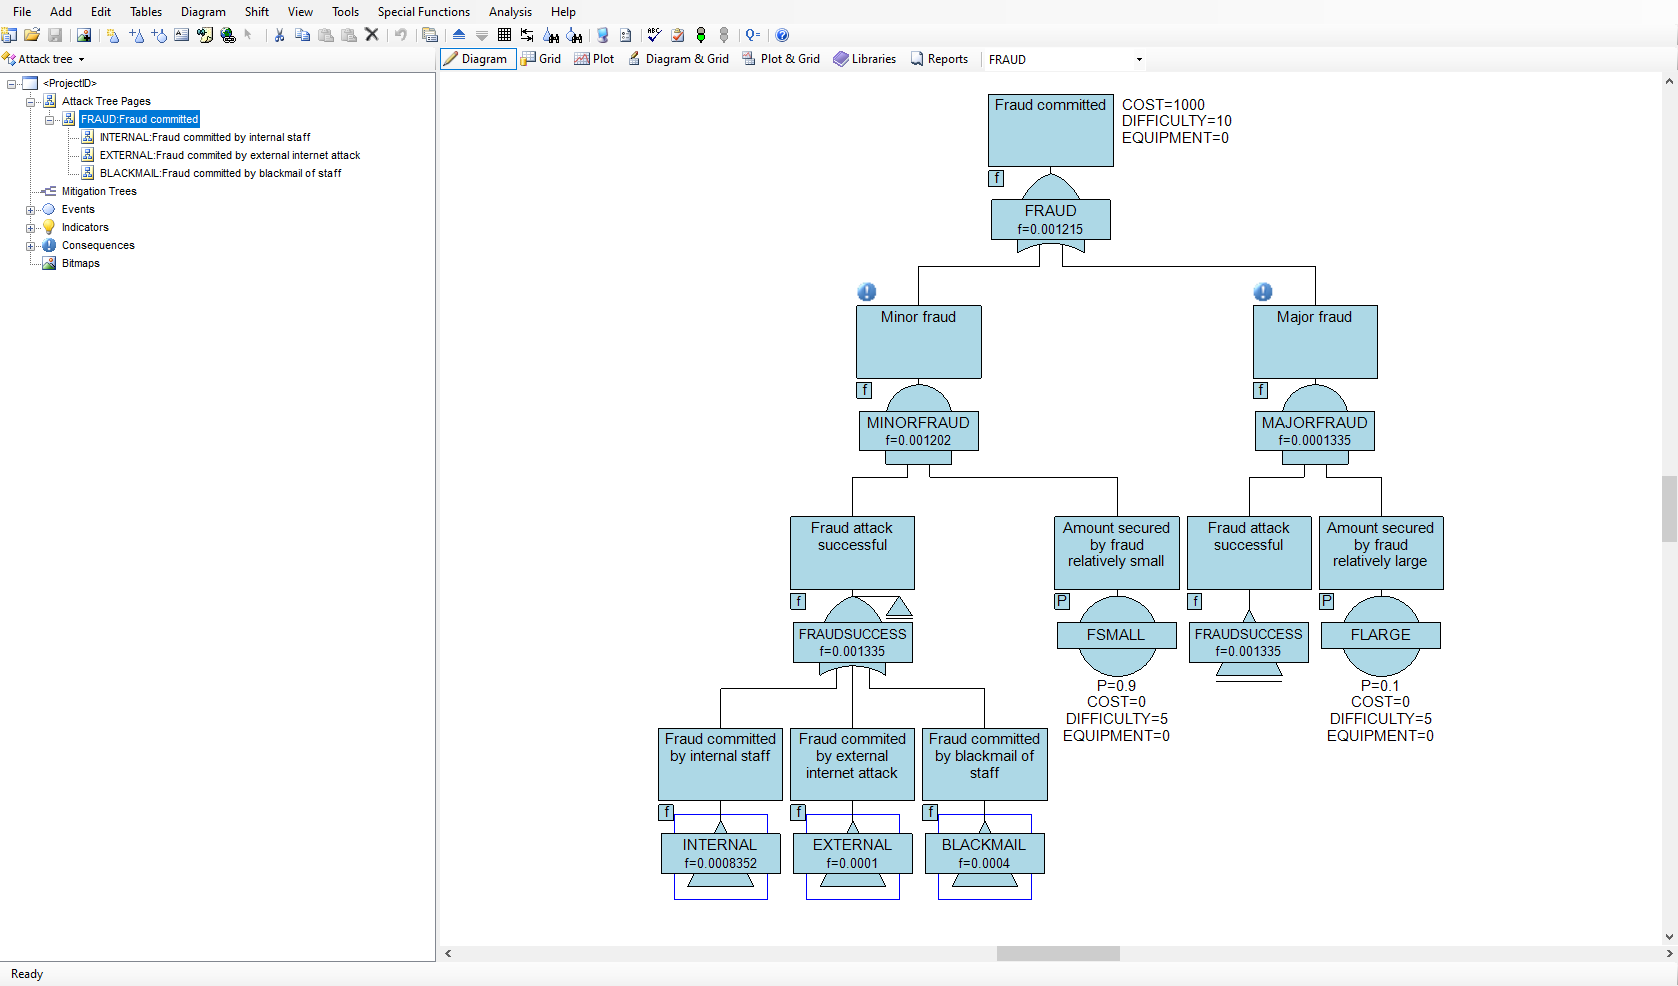Select the BLACKMAIL tree page item

click(x=220, y=173)
